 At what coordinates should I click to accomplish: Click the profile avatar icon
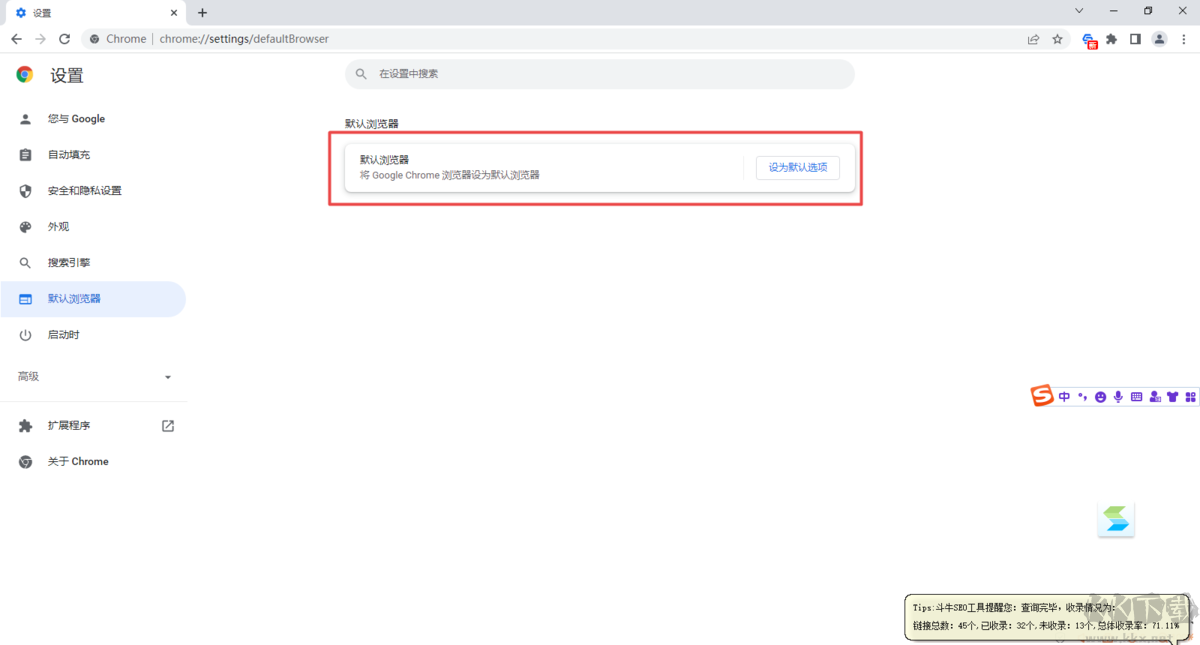click(1159, 39)
